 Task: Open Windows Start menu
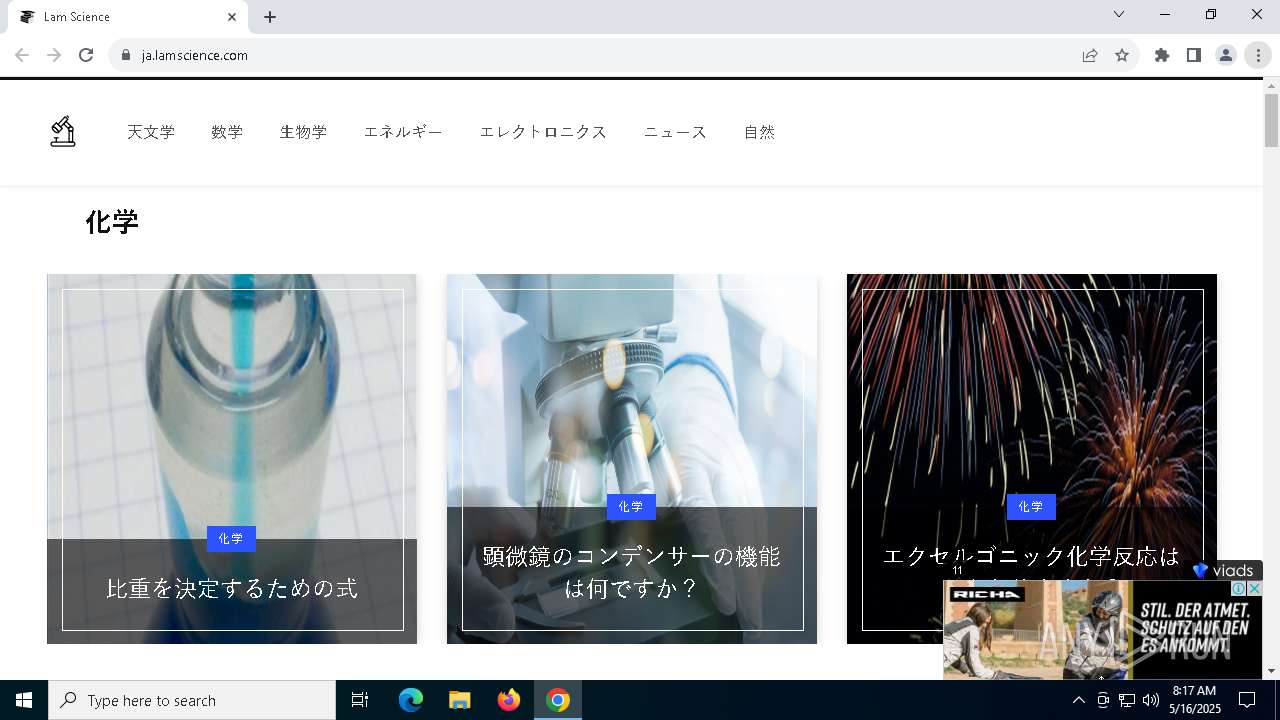click(24, 700)
